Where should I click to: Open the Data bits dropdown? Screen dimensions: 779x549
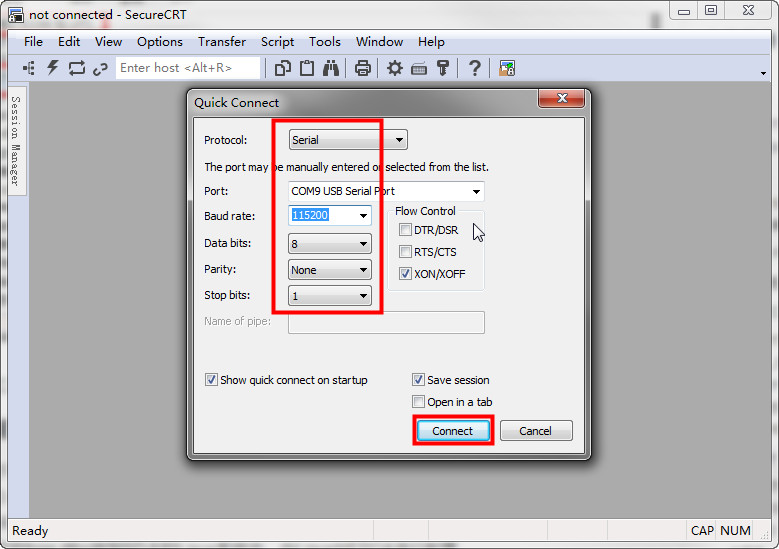tap(330, 244)
